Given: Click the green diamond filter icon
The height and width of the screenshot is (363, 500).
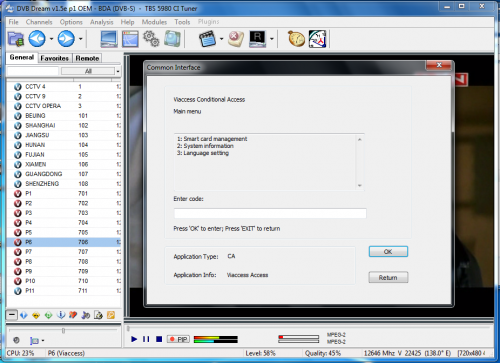Looking at the screenshot, I should pyautogui.click(x=49, y=315).
